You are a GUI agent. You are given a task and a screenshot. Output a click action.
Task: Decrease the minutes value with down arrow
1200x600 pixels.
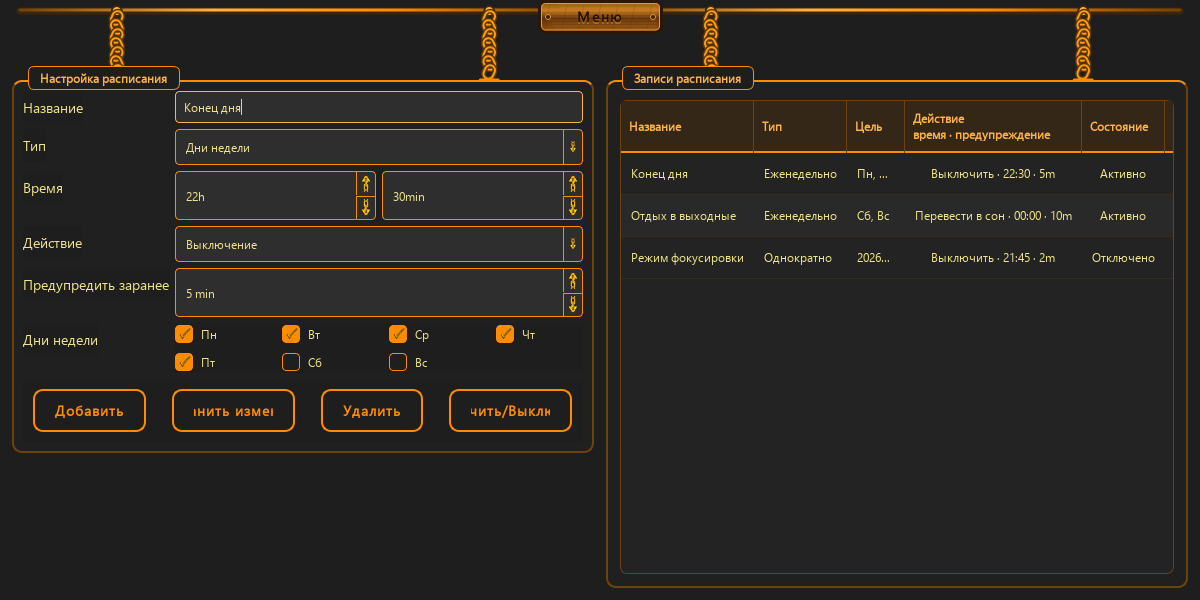(573, 208)
